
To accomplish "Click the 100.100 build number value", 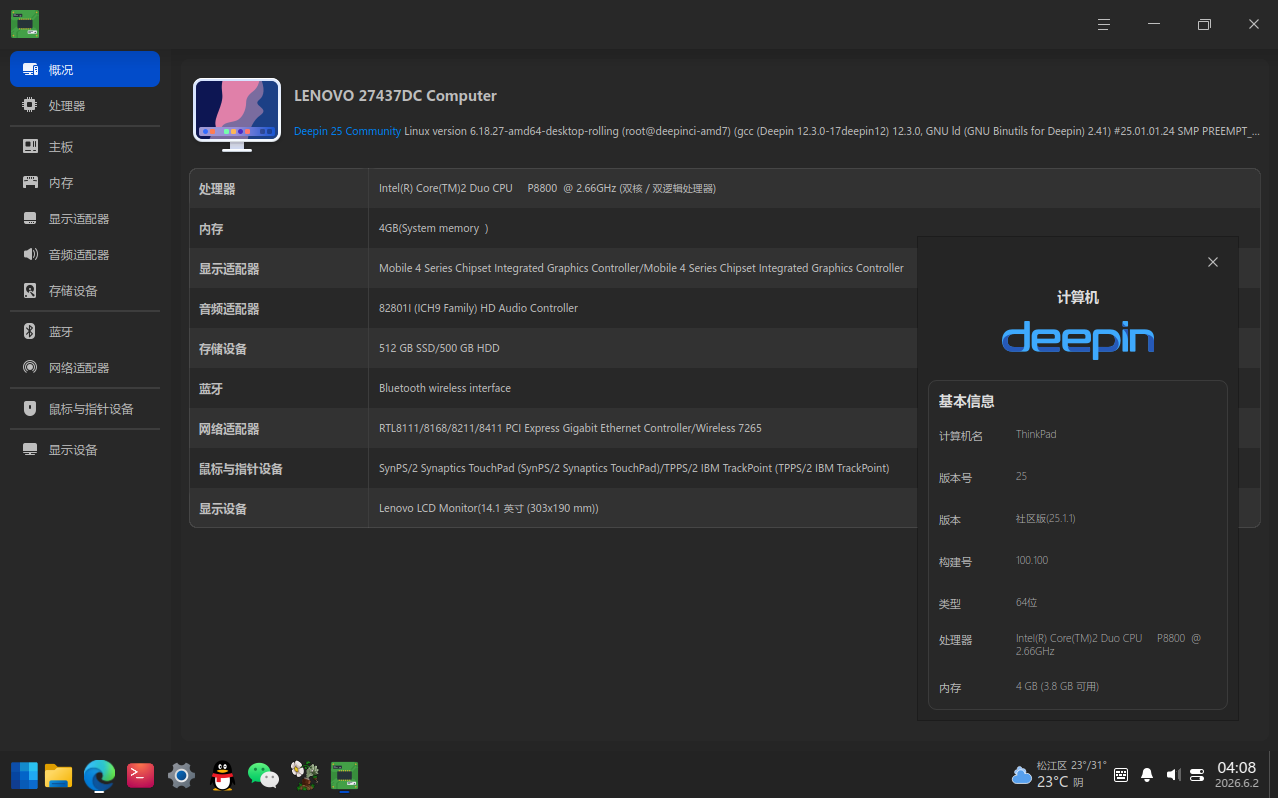I will coord(1032,560).
